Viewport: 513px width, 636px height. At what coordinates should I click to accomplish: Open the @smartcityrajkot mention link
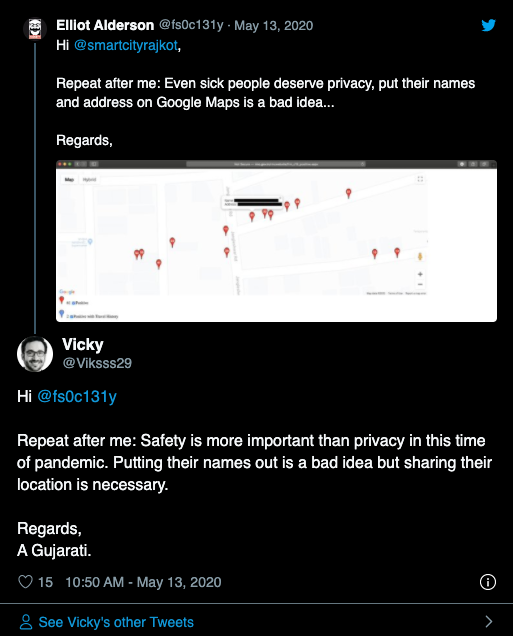click(x=126, y=45)
